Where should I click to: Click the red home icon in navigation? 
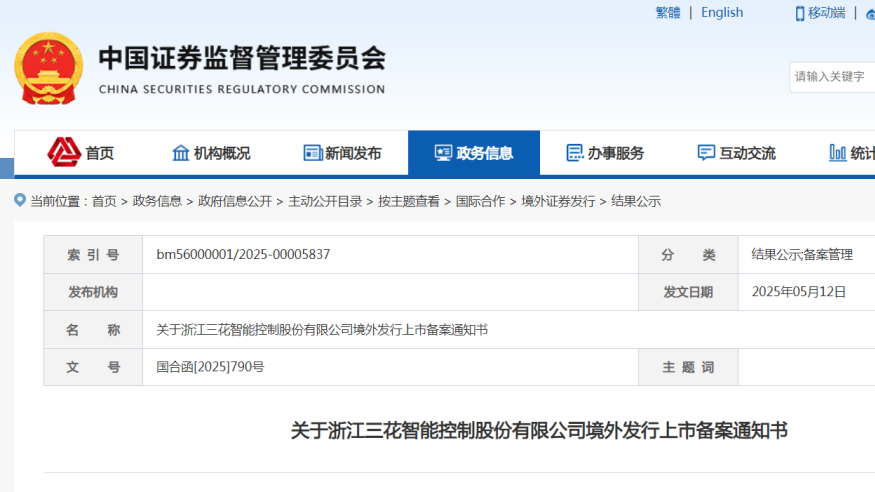click(x=64, y=152)
